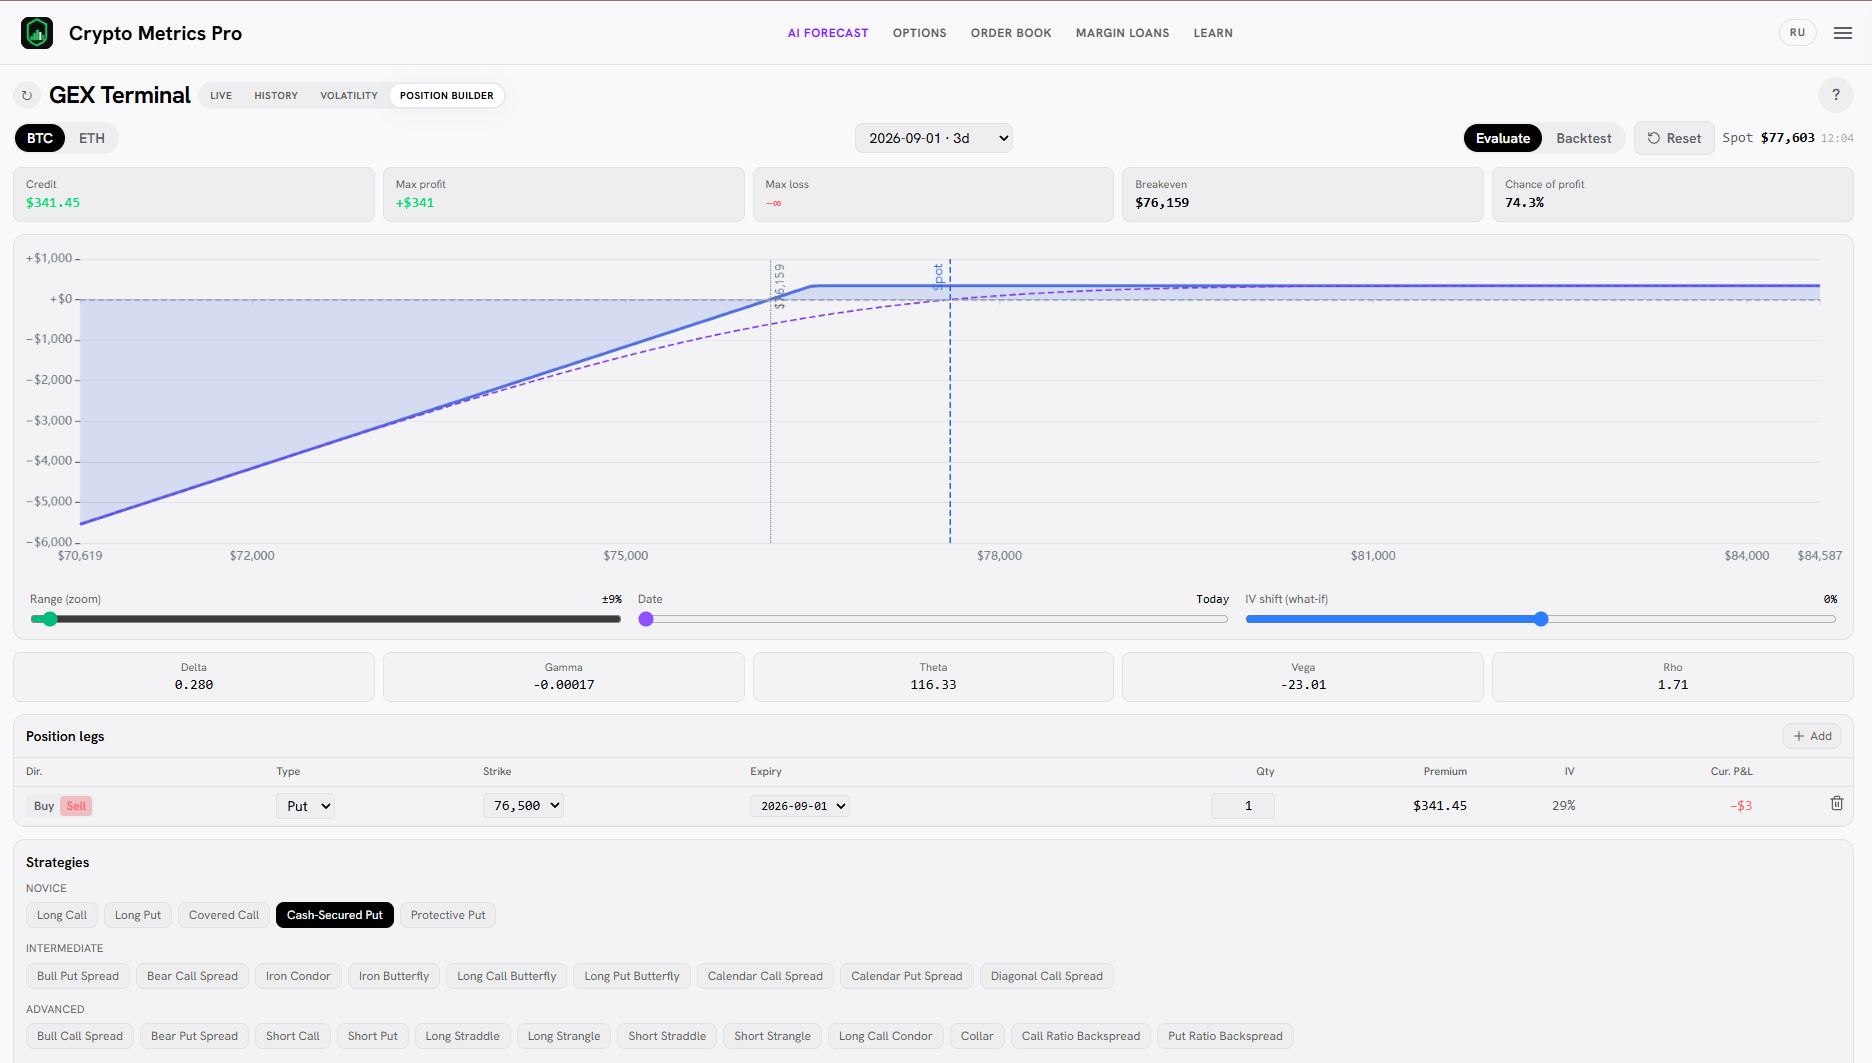Switch to the Live tab
This screenshot has height=1063, width=1872.
221,96
